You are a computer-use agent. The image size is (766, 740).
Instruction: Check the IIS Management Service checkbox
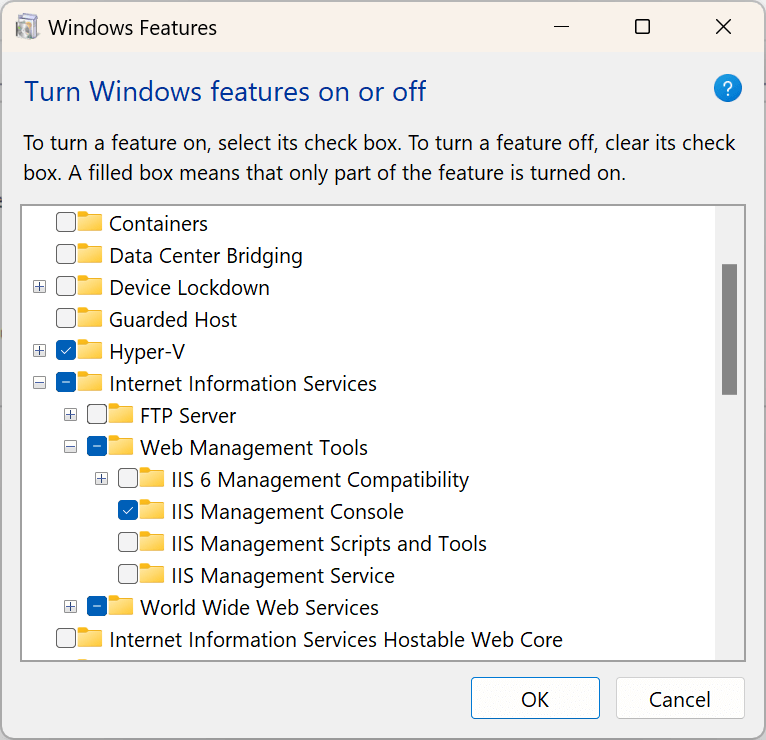tap(128, 574)
